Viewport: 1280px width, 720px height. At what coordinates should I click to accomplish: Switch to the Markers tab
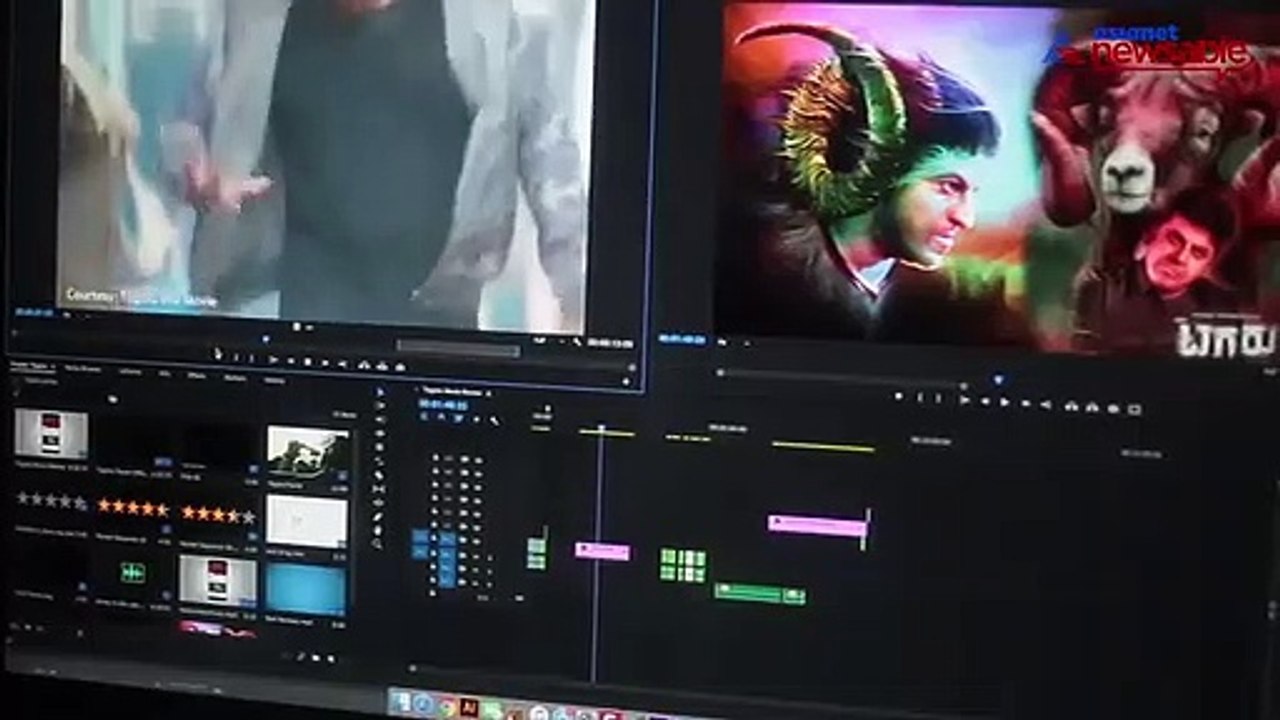236,377
